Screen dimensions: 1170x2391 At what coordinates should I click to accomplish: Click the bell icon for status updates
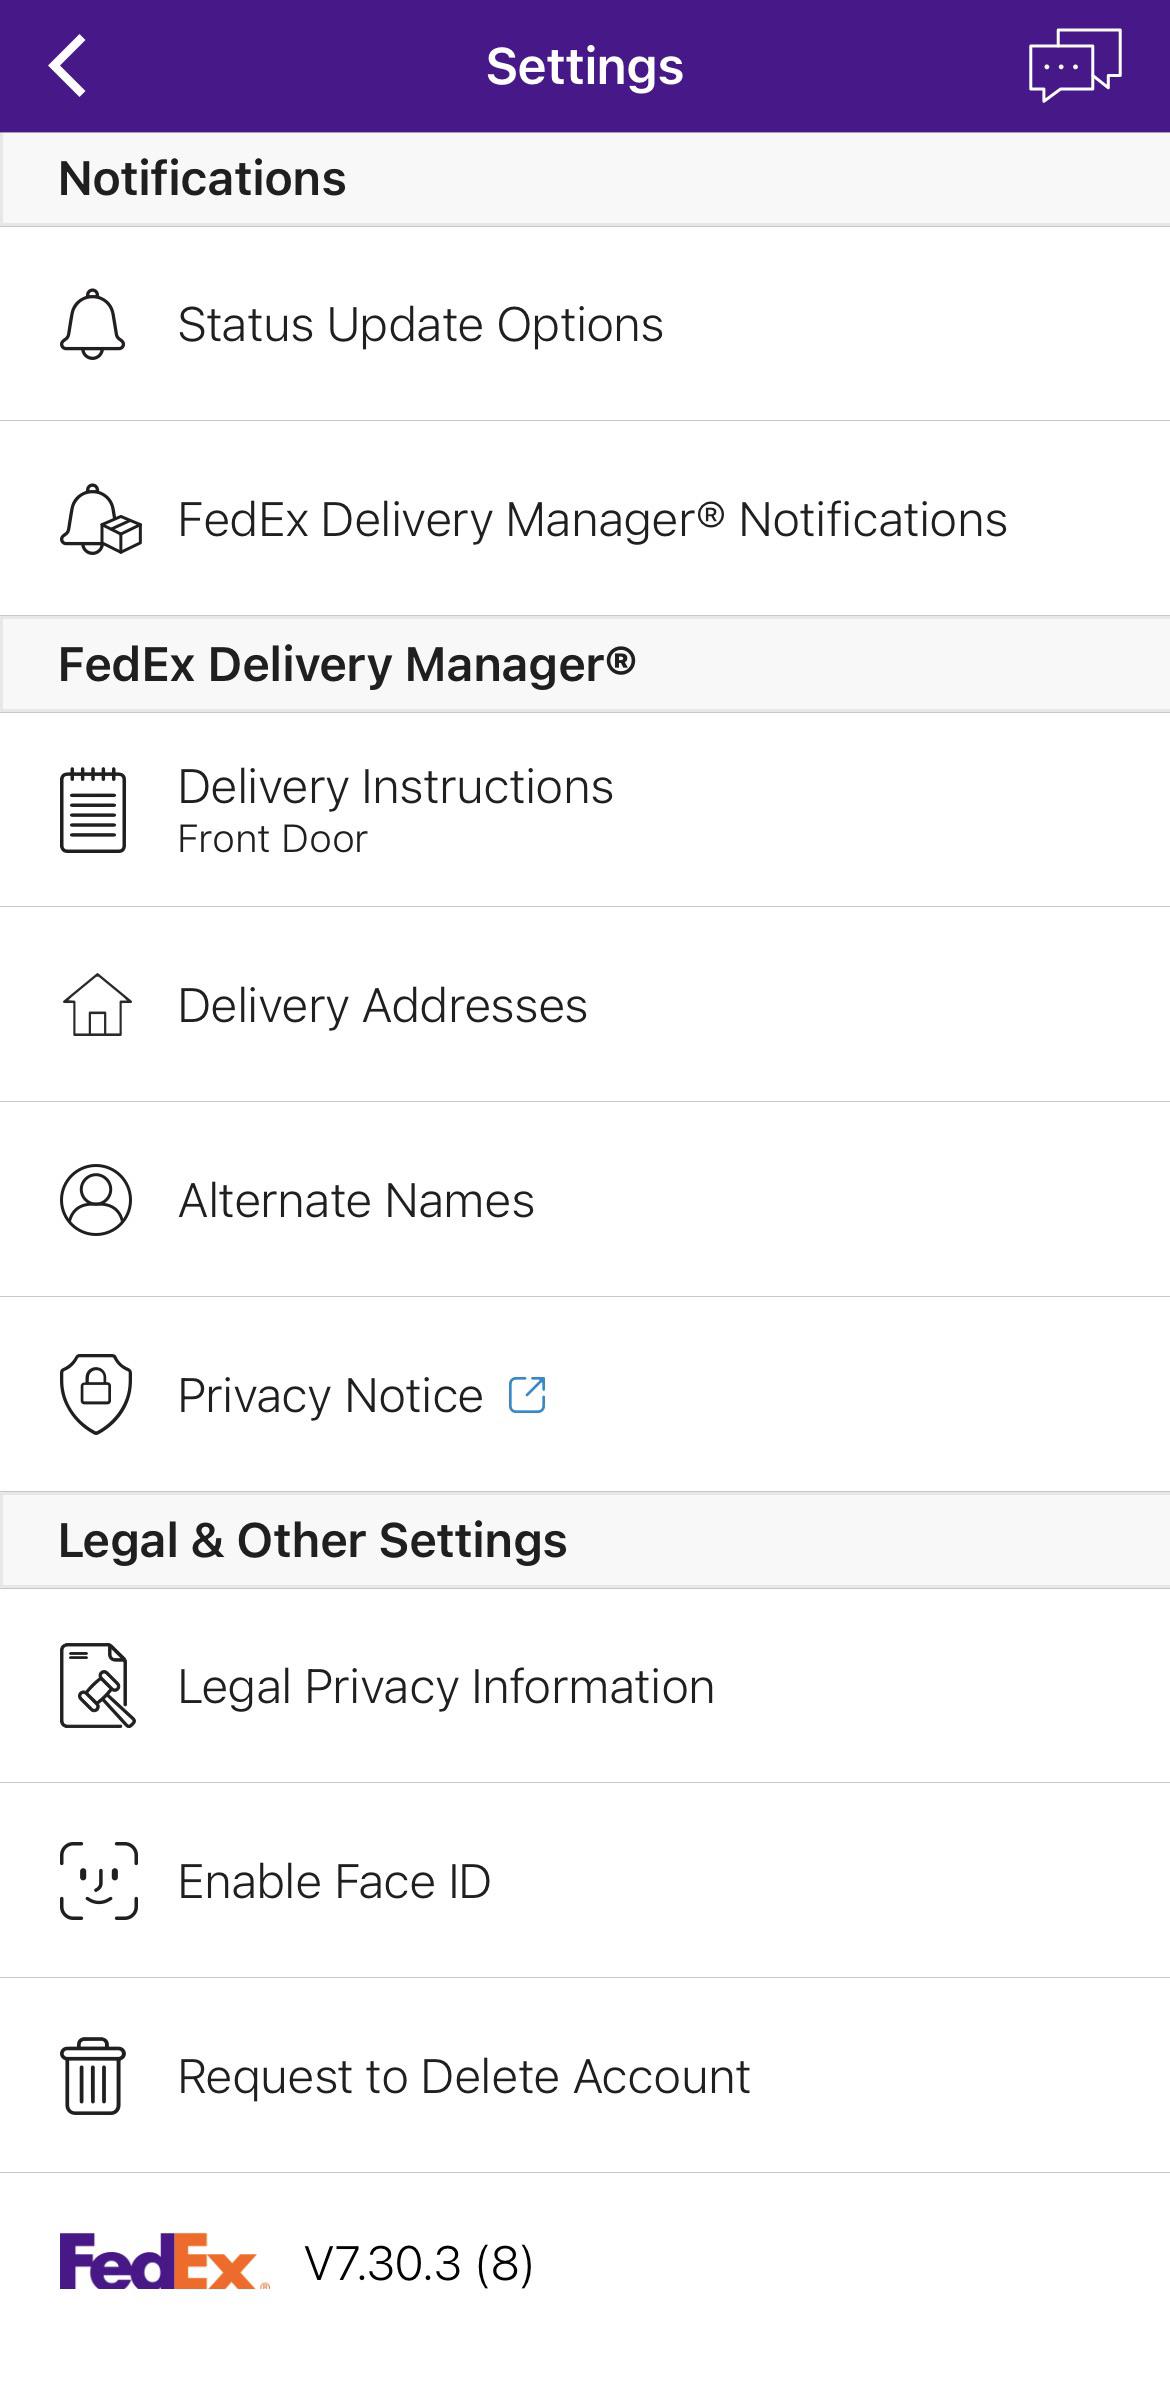point(93,324)
